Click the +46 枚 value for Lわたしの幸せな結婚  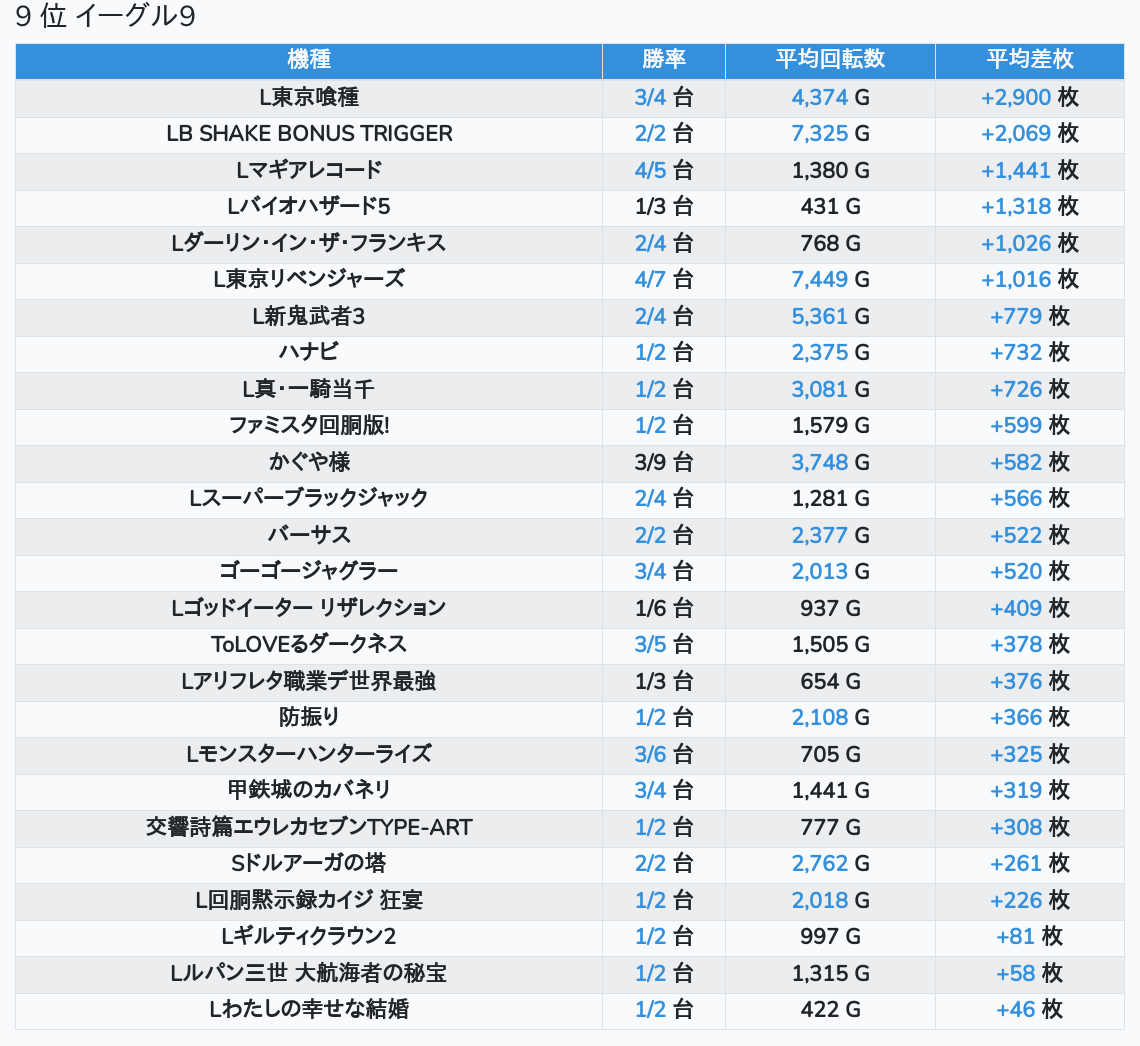[1029, 1009]
